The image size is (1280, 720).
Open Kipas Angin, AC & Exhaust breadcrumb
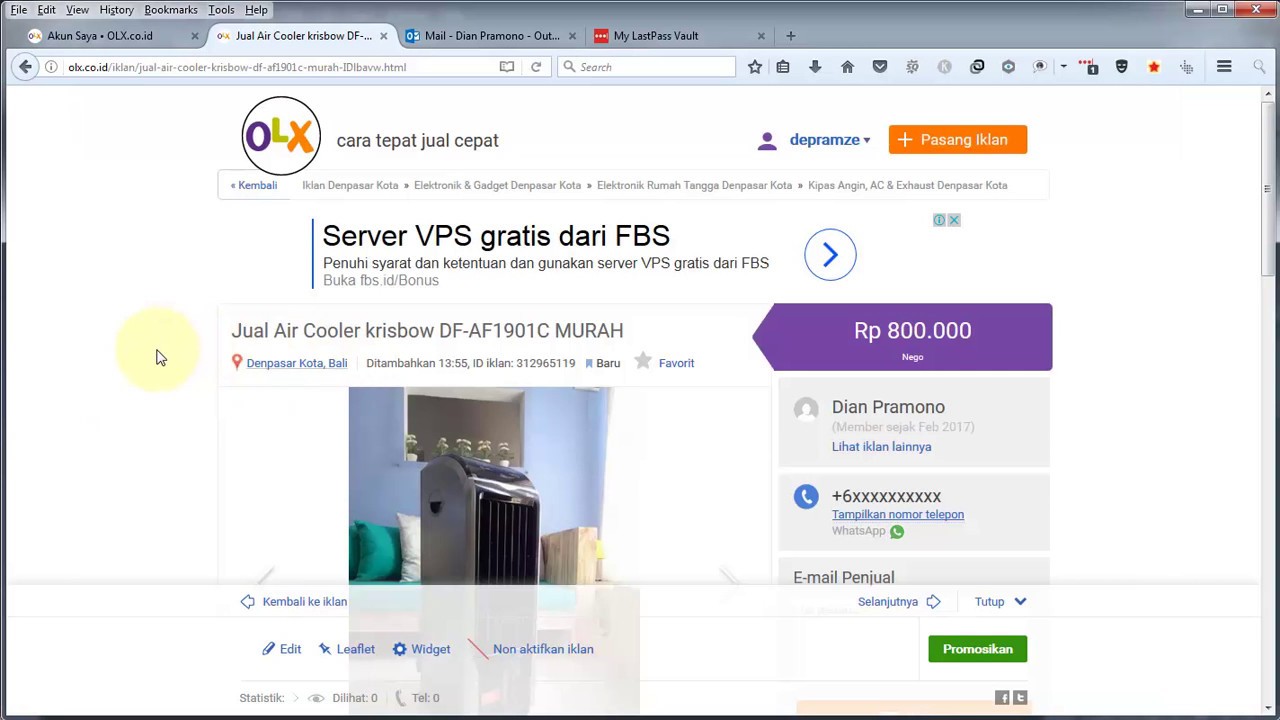tap(908, 185)
